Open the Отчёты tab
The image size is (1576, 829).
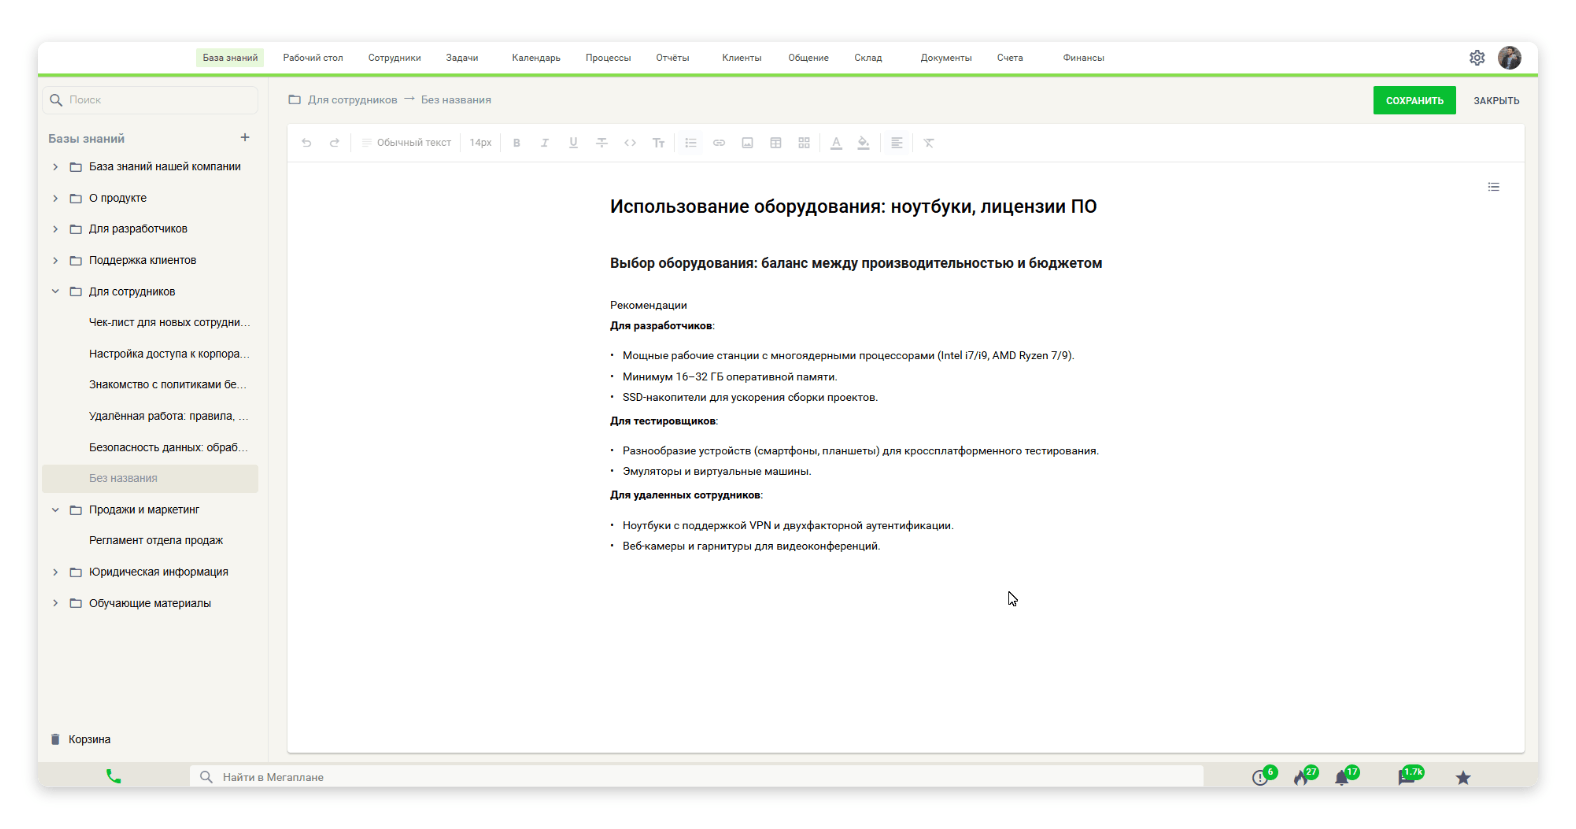pyautogui.click(x=673, y=58)
